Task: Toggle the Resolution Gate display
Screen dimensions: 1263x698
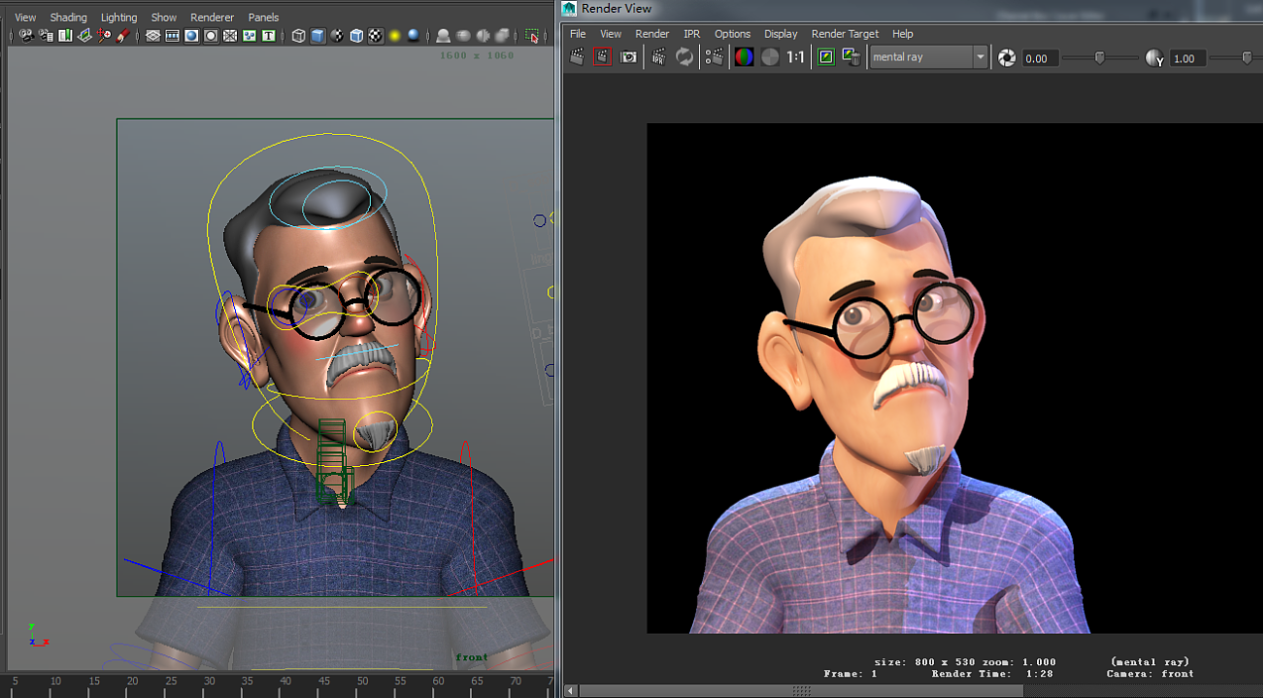Action: click(191, 36)
